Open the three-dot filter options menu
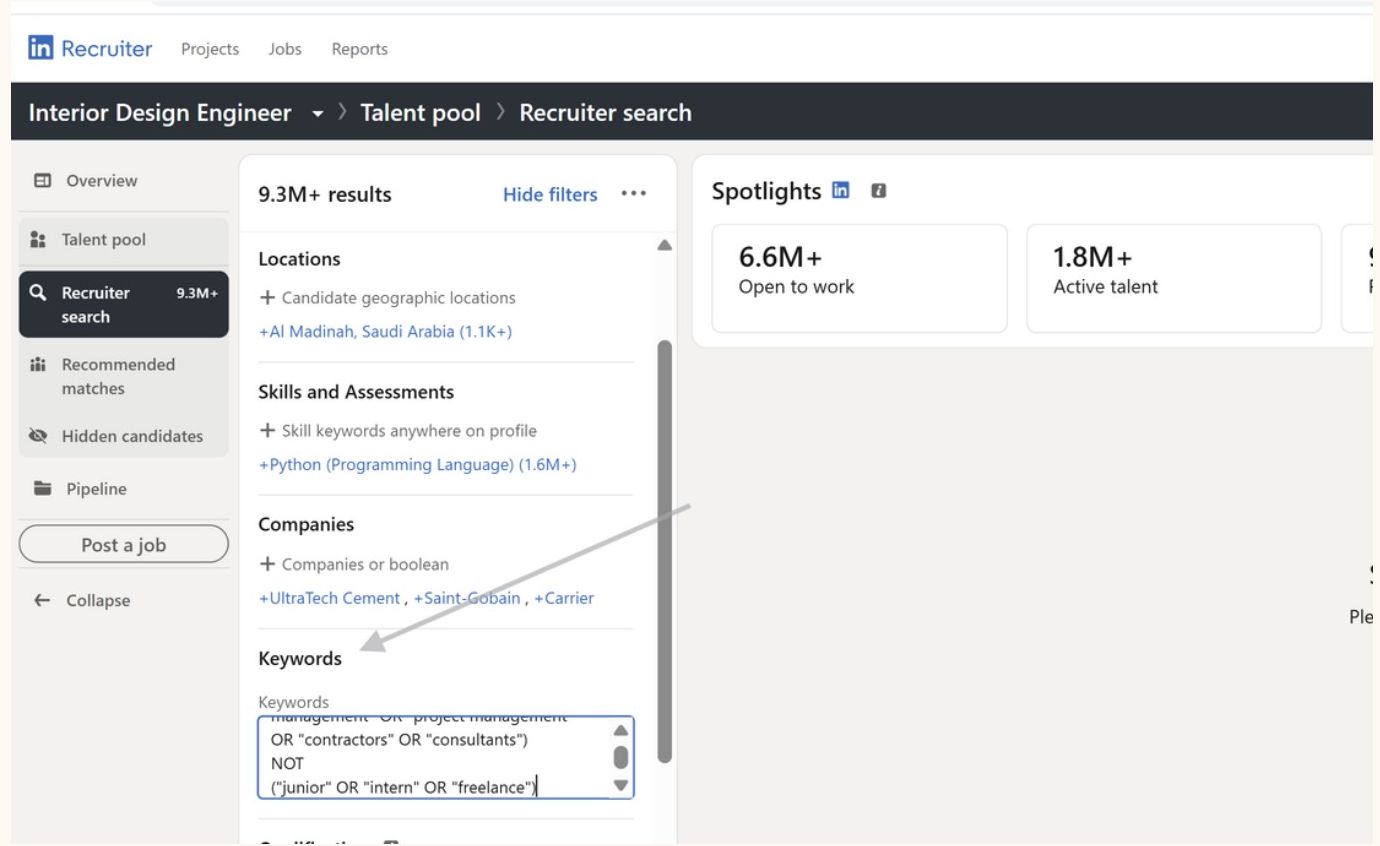Image resolution: width=1380 pixels, height=846 pixels. (633, 194)
